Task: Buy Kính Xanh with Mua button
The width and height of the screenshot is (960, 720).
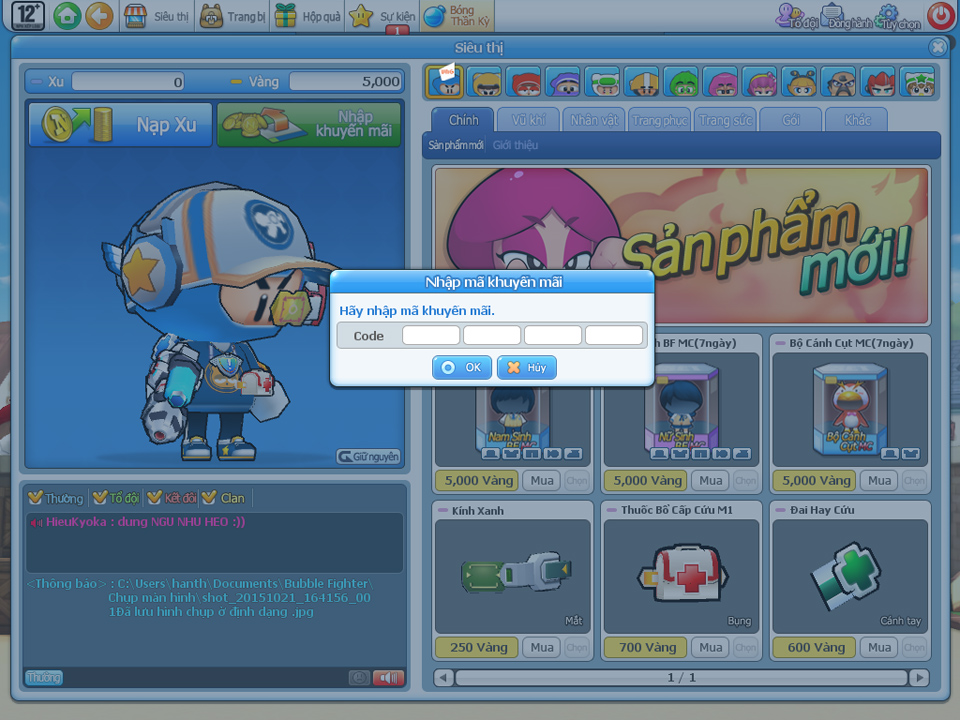Action: pyautogui.click(x=542, y=648)
